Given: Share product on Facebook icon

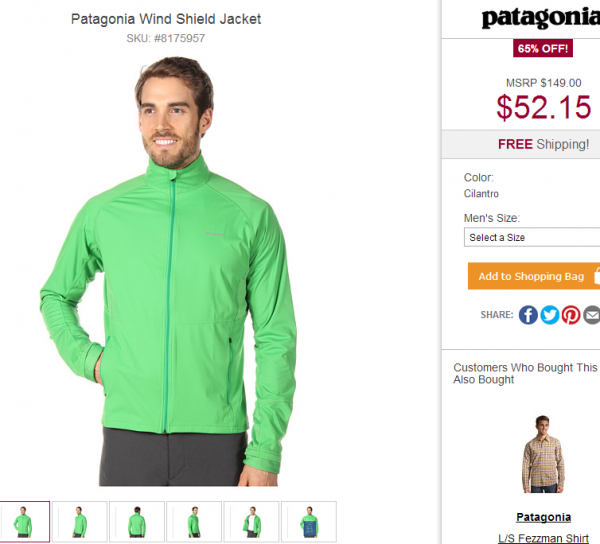Looking at the screenshot, I should coord(528,315).
